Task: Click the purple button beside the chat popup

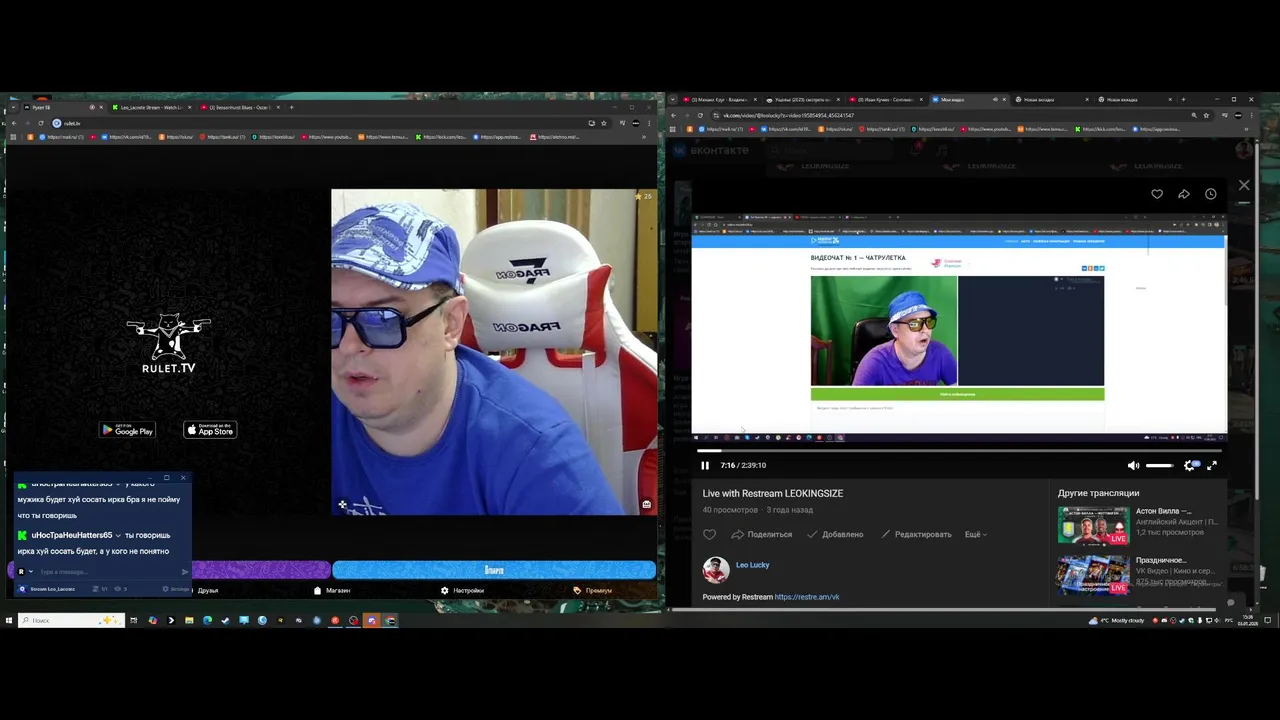Action: pyautogui.click(x=260, y=570)
